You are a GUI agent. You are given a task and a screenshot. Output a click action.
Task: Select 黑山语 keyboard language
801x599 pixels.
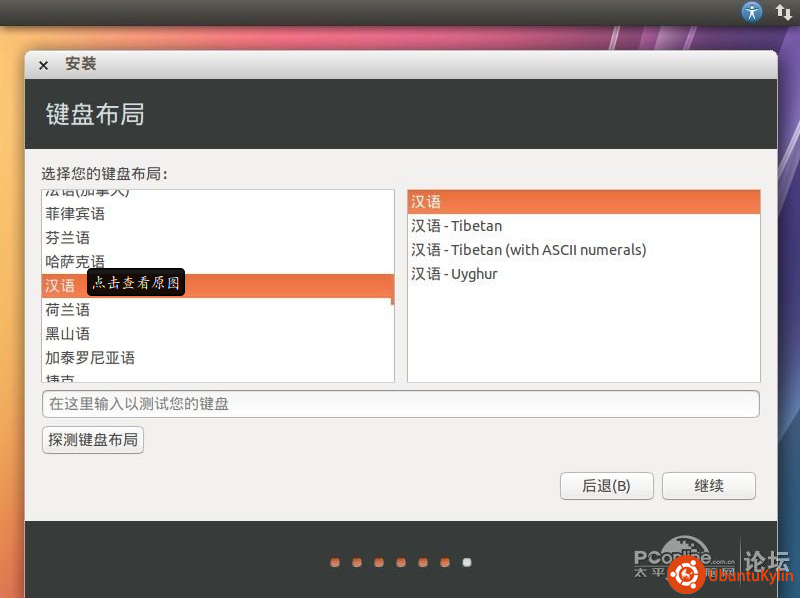click(67, 334)
